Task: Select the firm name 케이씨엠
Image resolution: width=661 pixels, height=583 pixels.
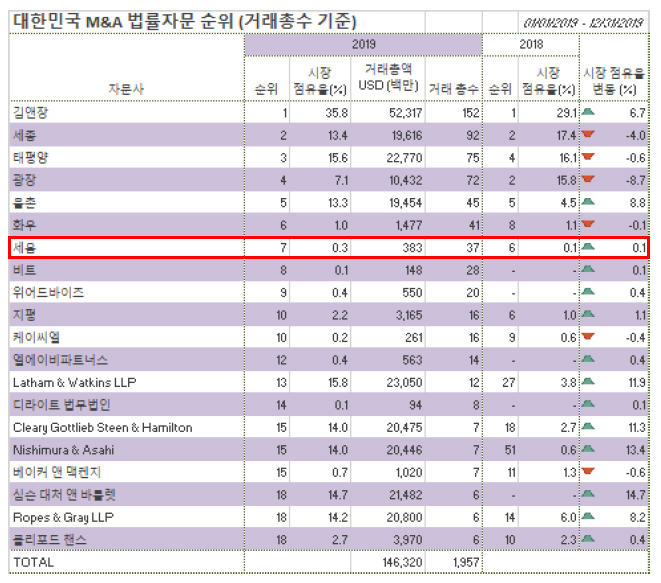Action: point(36,337)
